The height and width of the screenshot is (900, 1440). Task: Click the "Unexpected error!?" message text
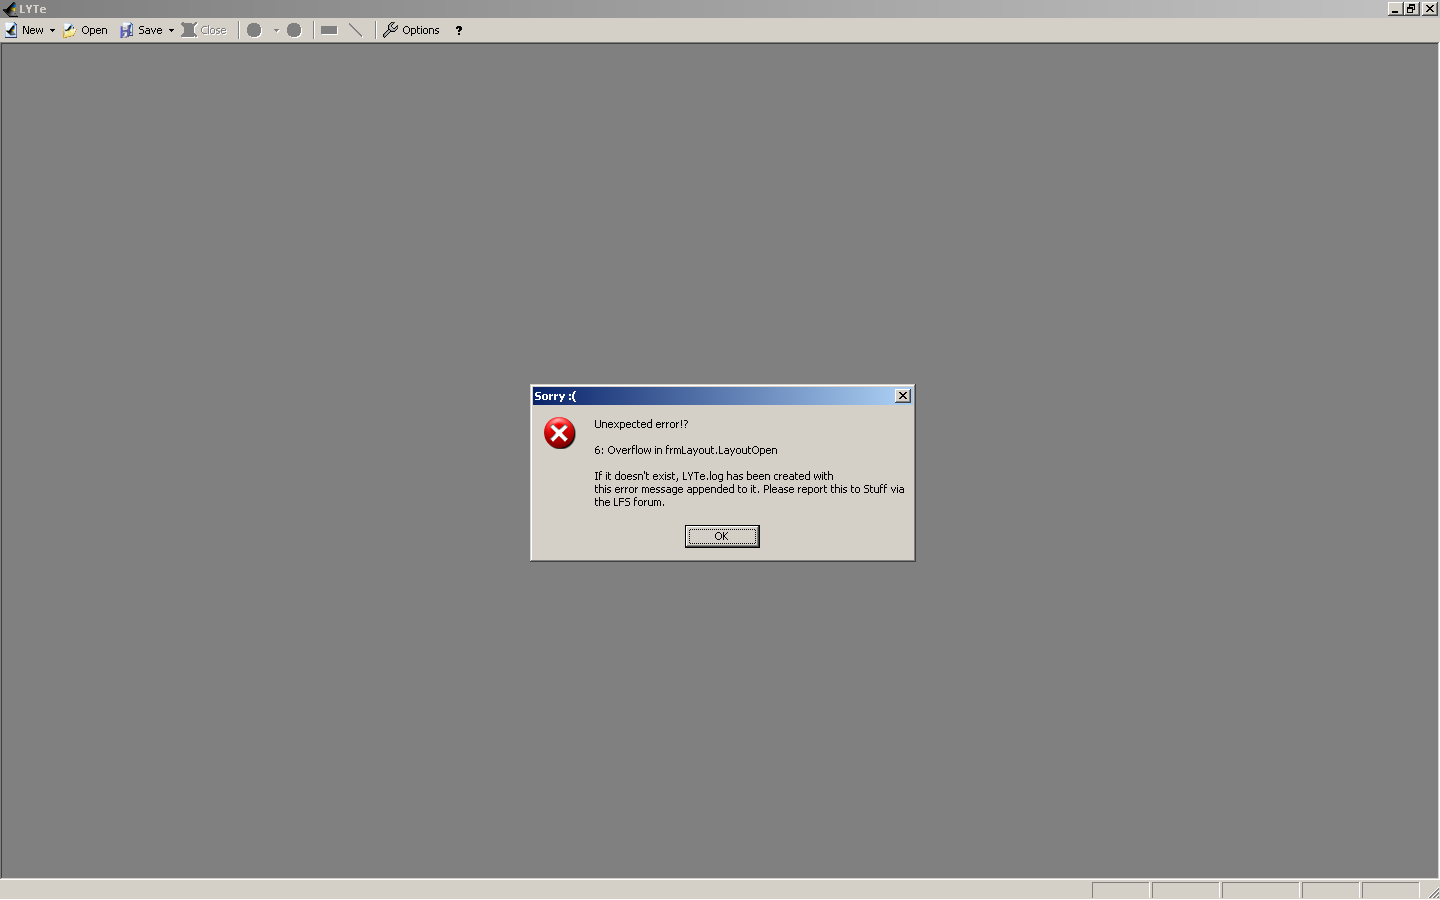pos(641,424)
